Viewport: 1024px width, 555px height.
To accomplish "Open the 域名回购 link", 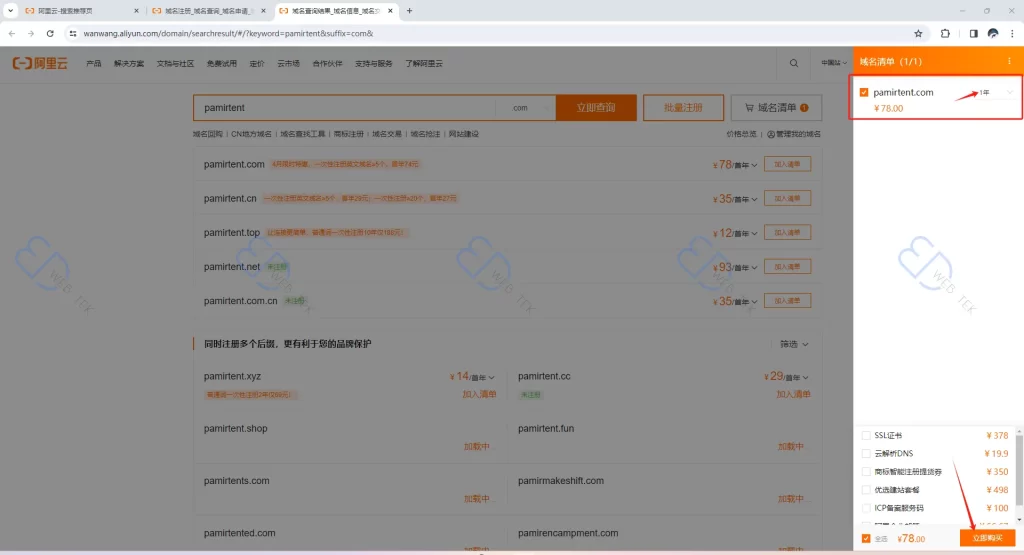I will [208, 134].
